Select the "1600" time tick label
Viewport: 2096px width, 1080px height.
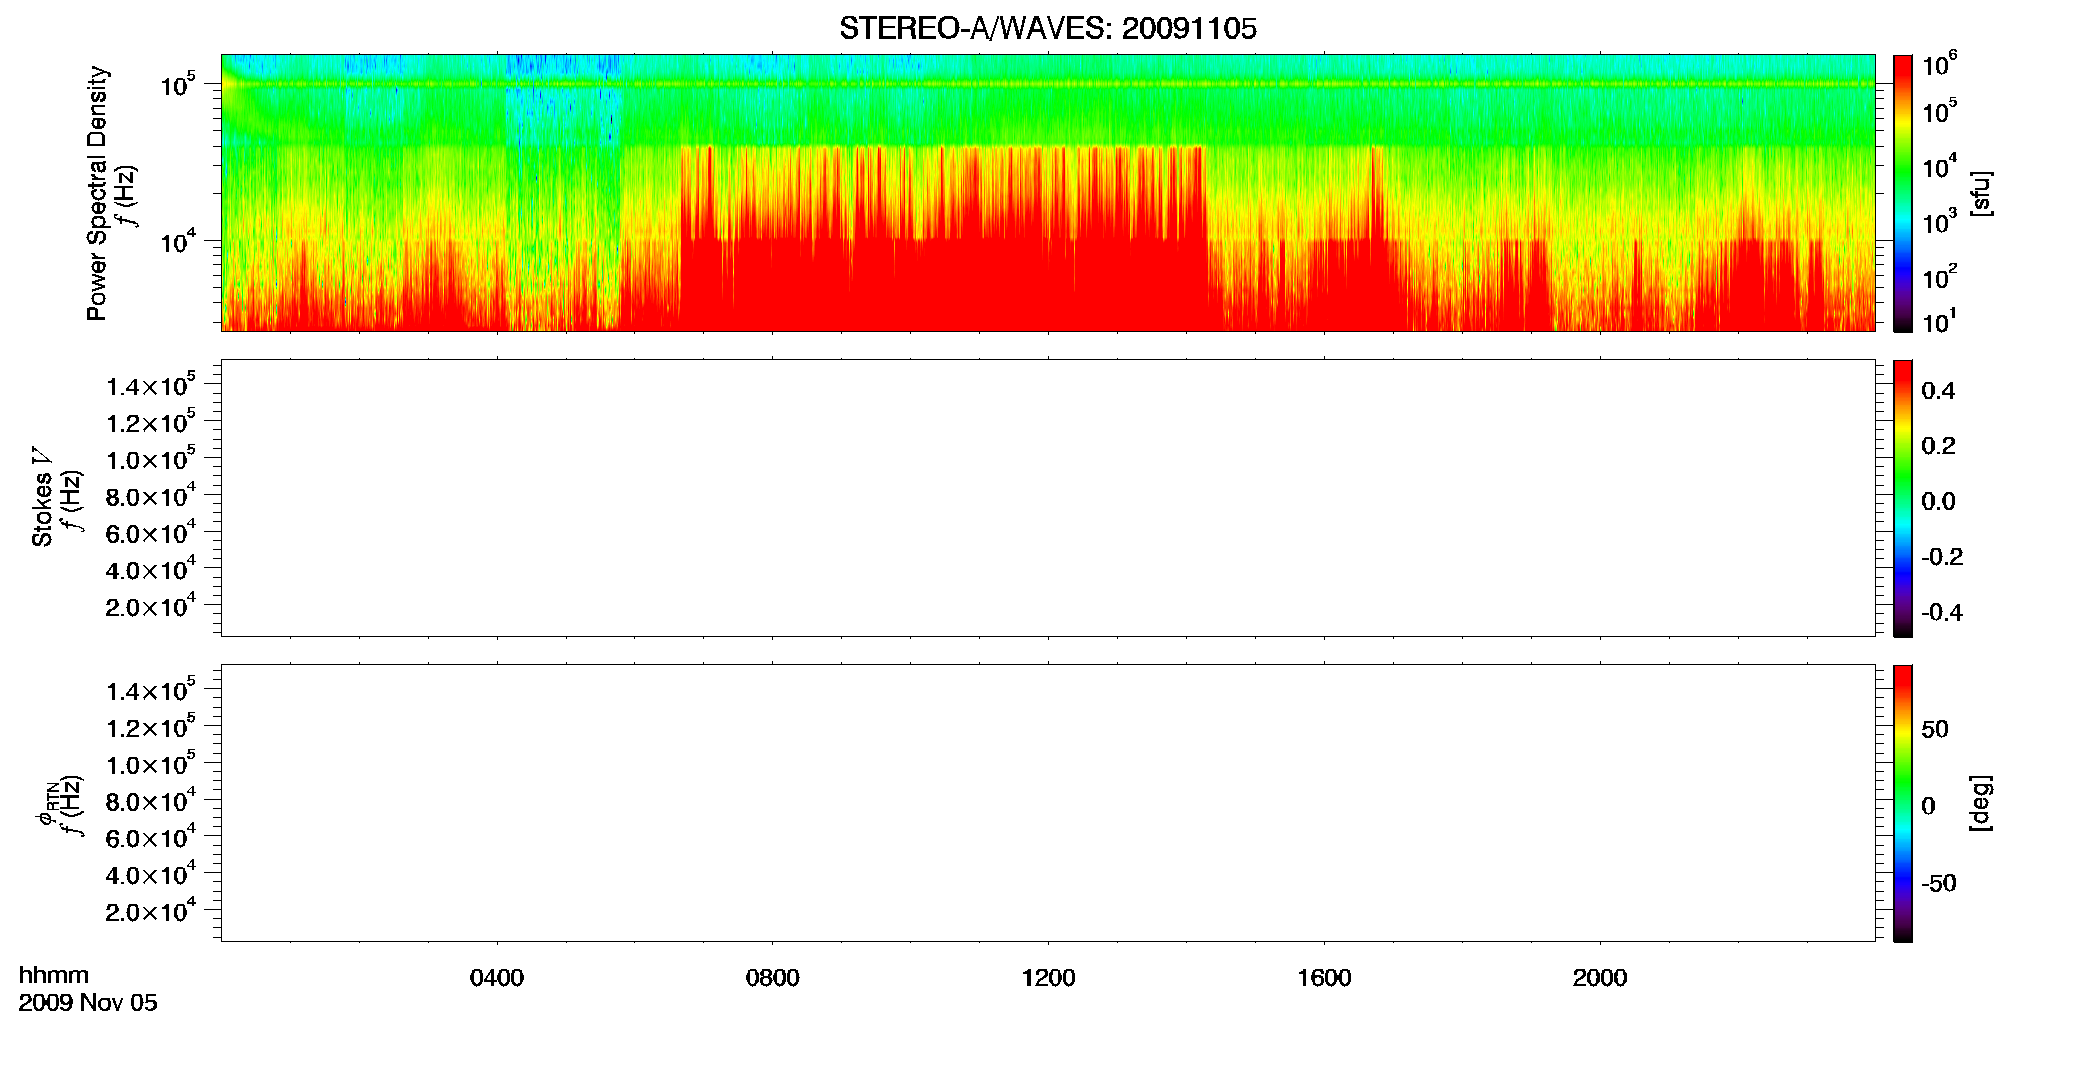1324,977
